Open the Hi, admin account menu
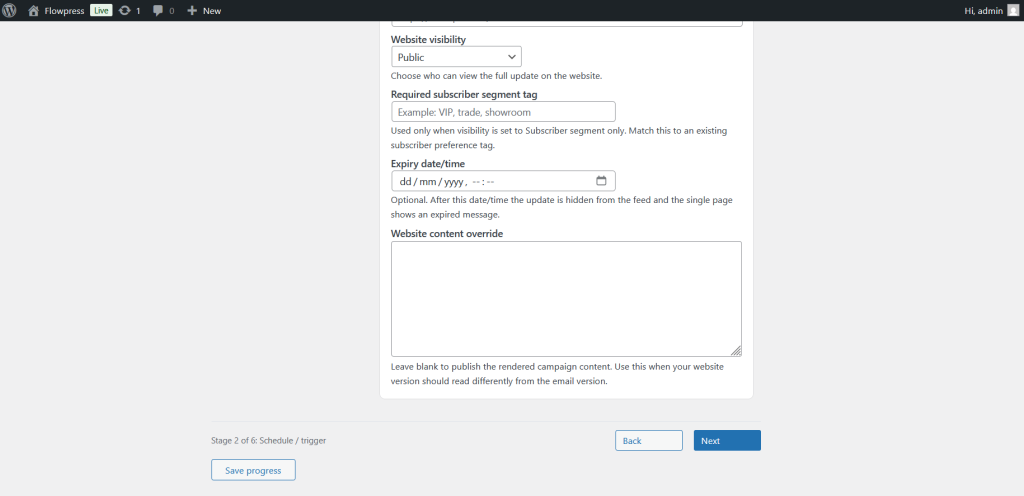 tap(991, 10)
